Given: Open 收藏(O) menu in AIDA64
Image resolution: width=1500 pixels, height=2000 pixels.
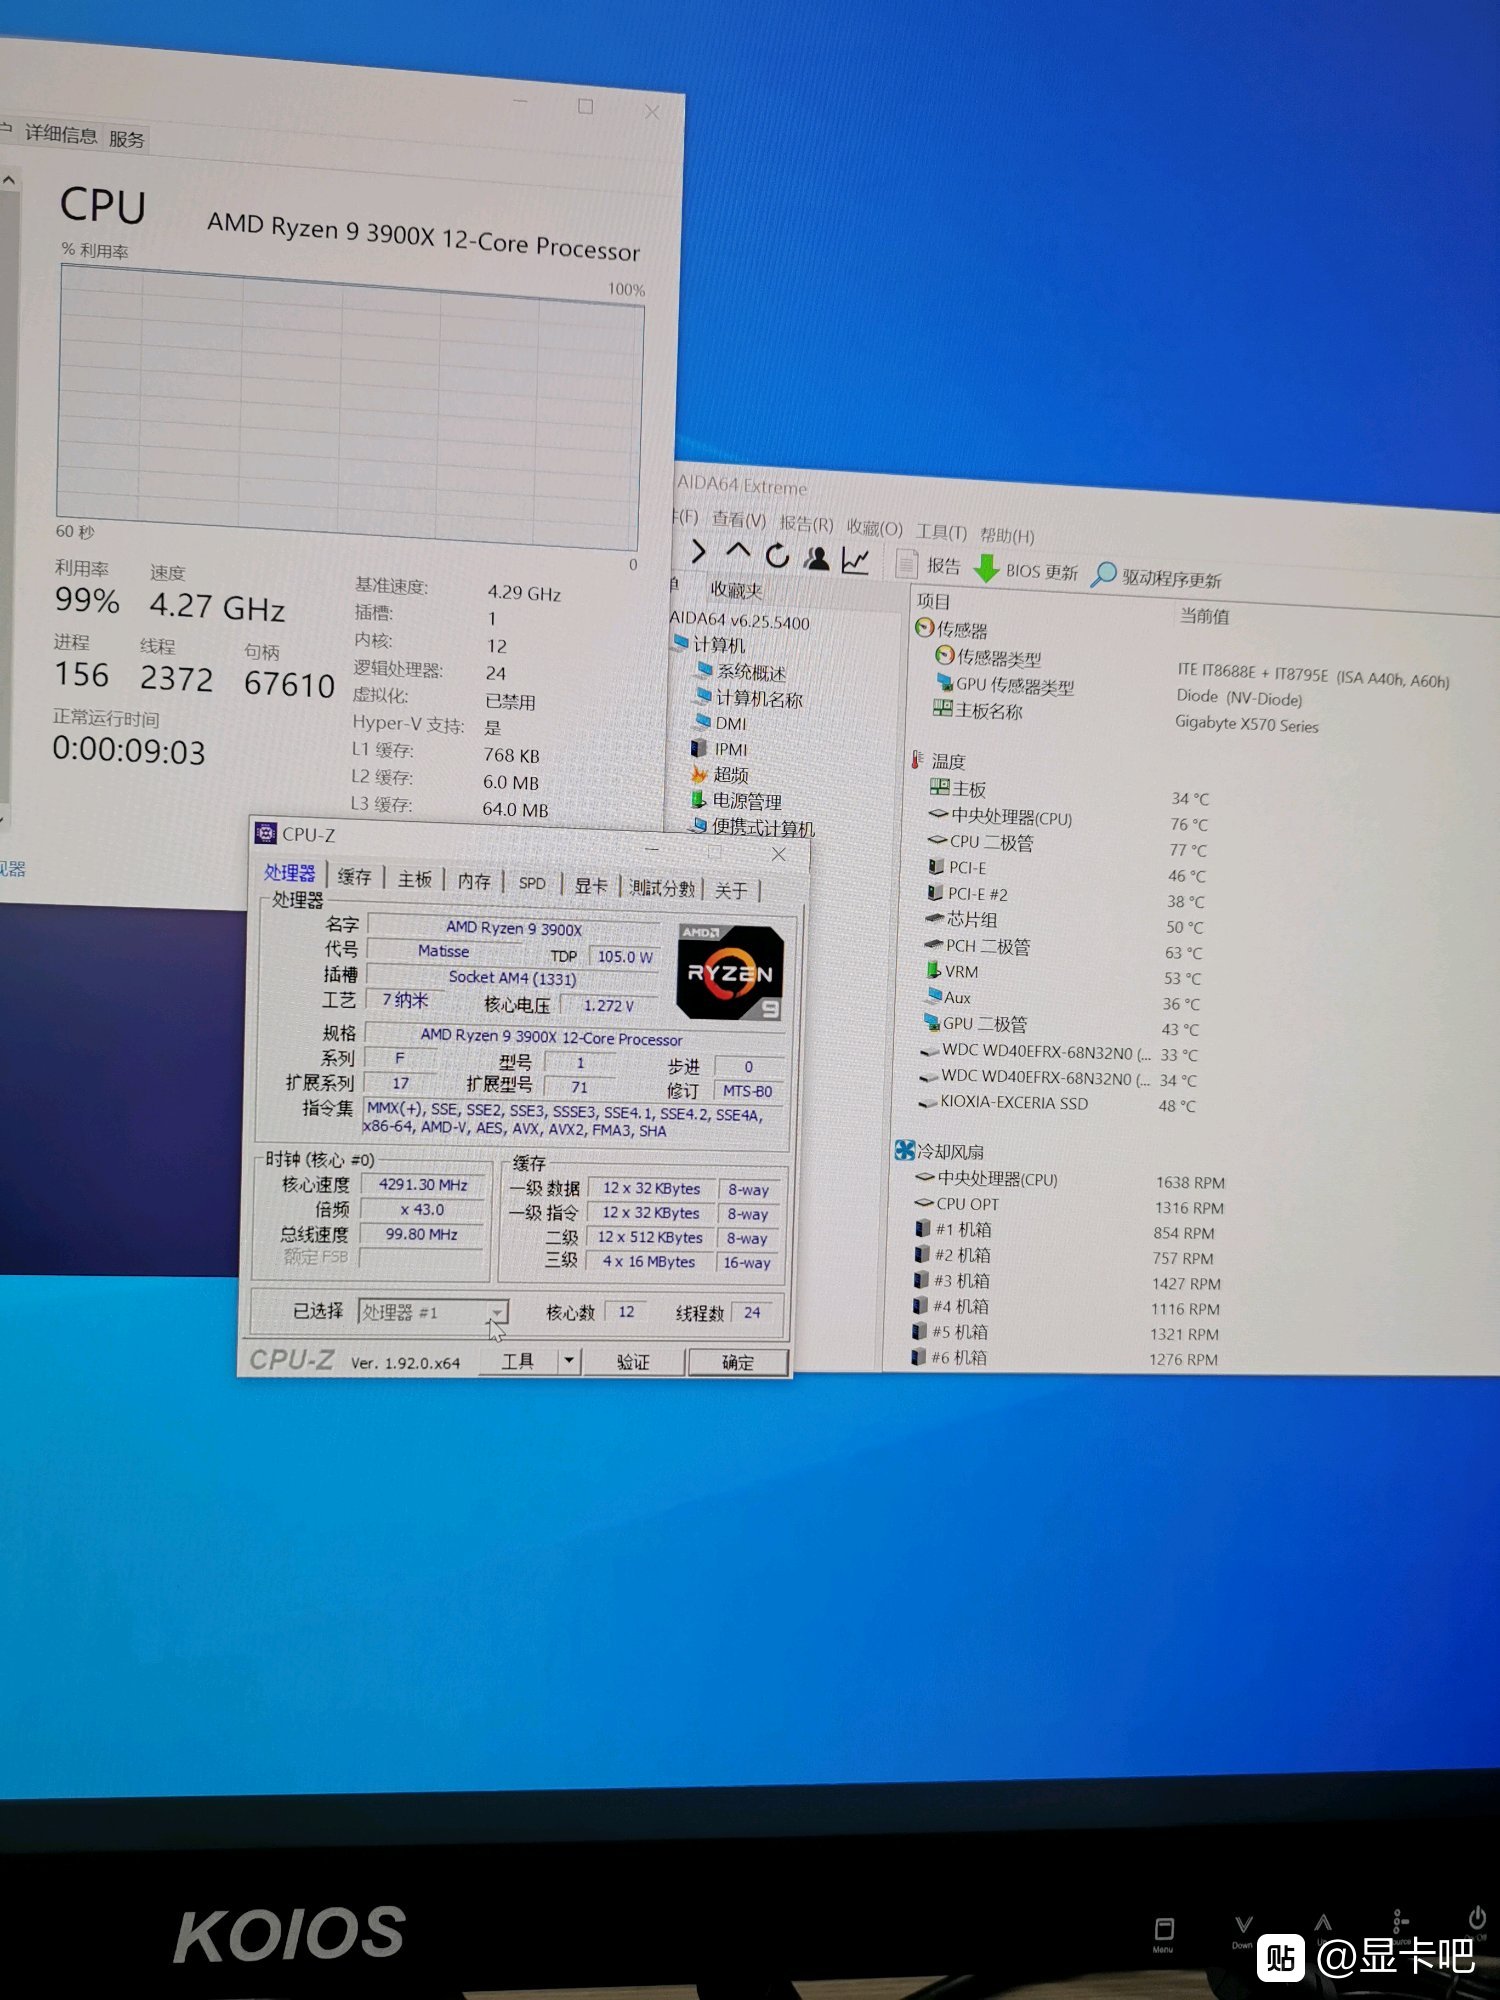Looking at the screenshot, I should (x=874, y=528).
